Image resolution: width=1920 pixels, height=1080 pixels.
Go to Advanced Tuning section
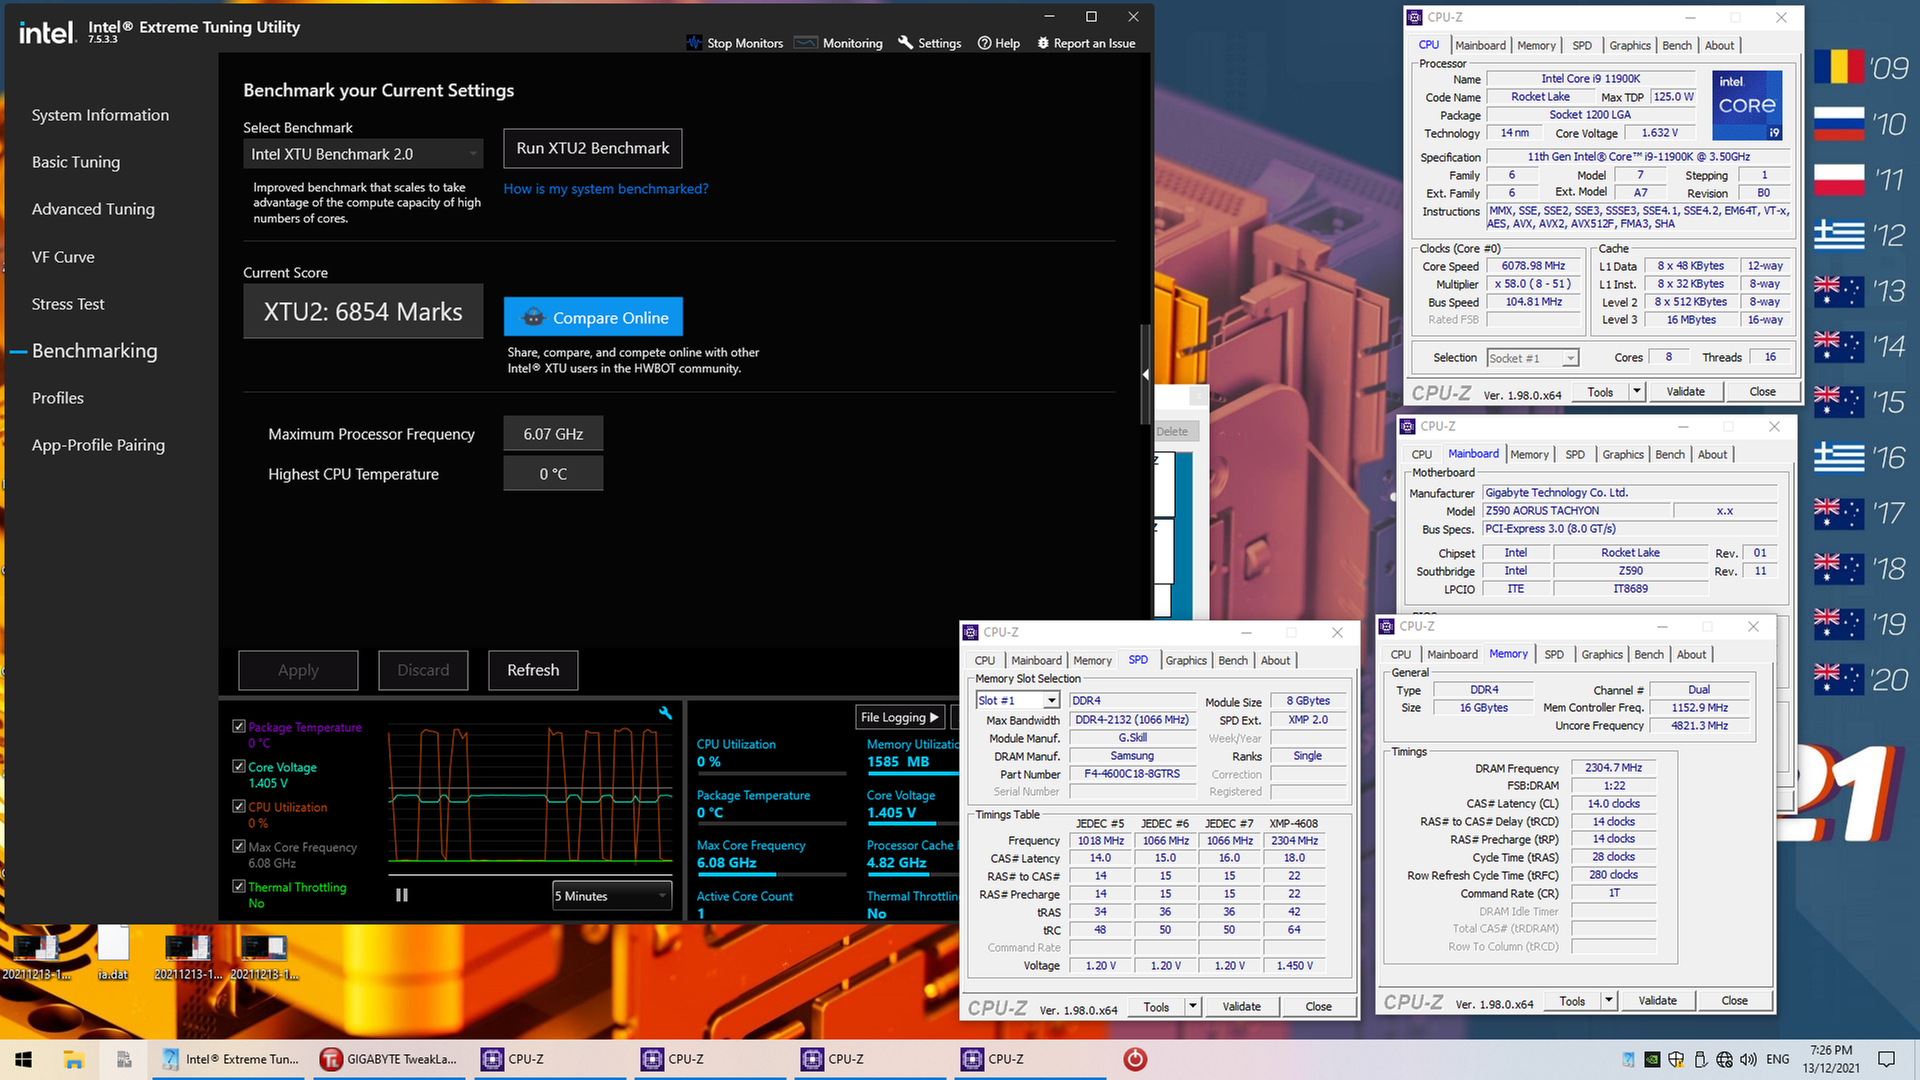point(93,209)
